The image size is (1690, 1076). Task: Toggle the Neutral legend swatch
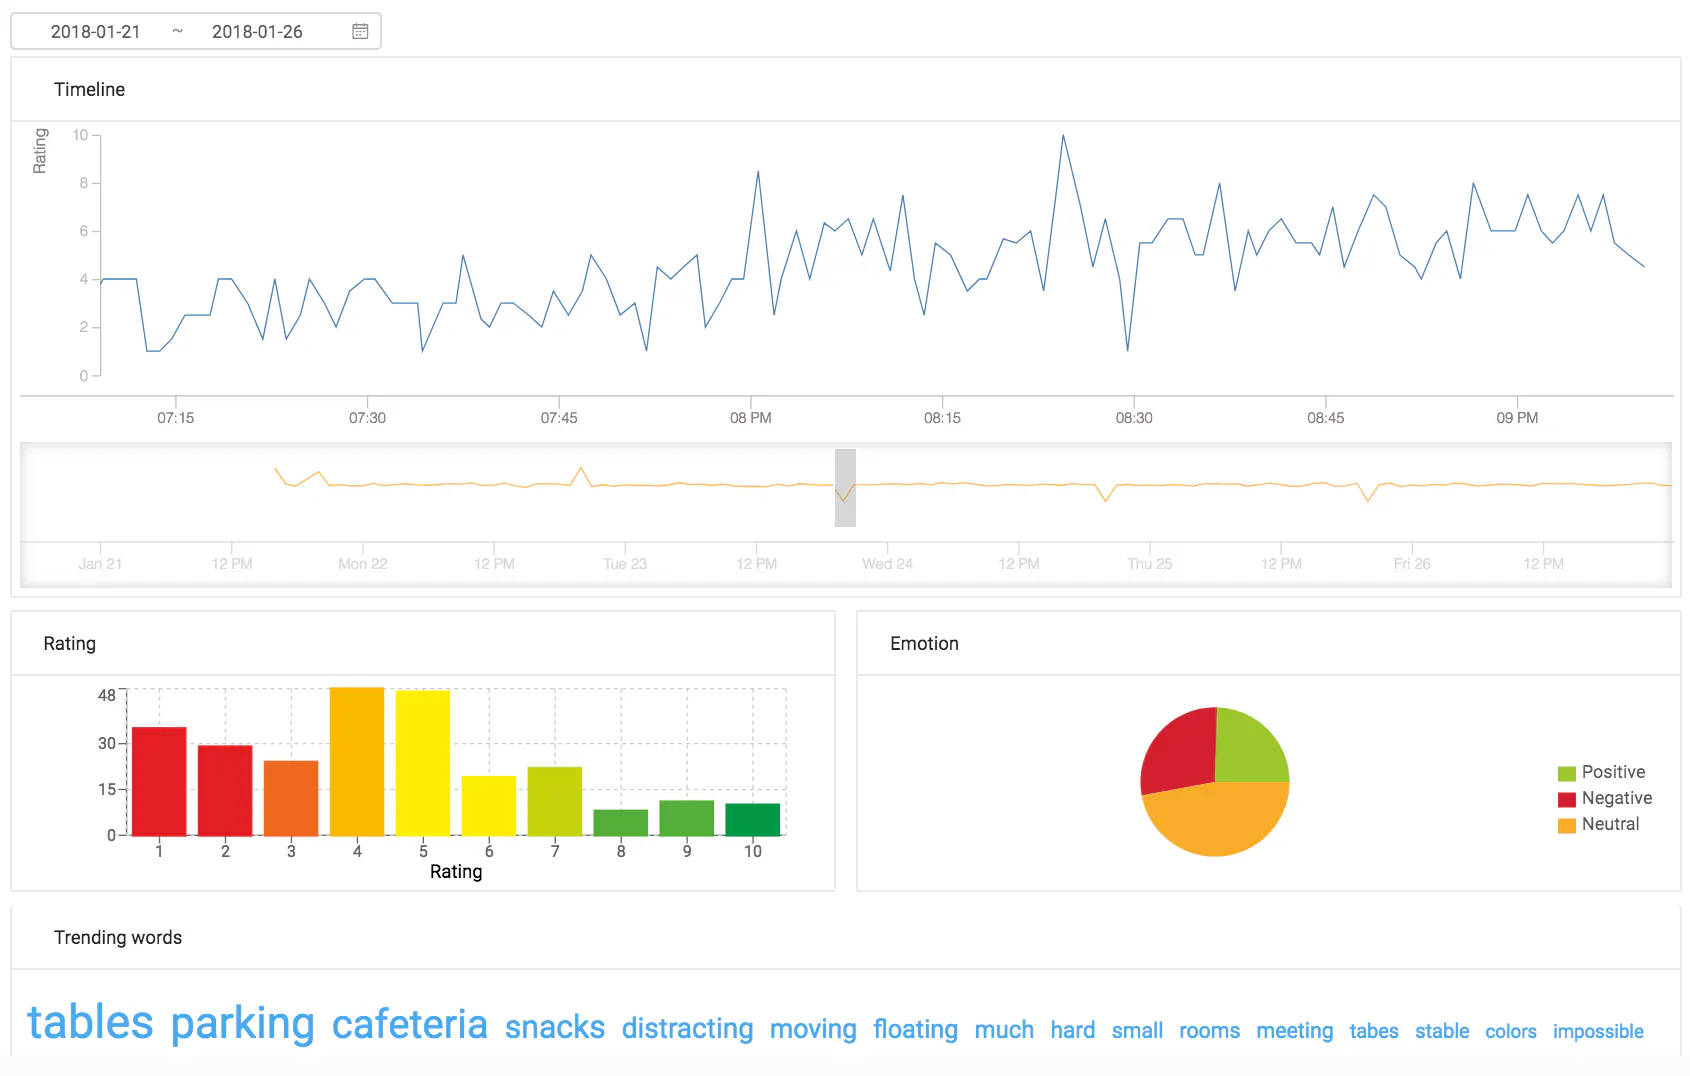(1566, 825)
